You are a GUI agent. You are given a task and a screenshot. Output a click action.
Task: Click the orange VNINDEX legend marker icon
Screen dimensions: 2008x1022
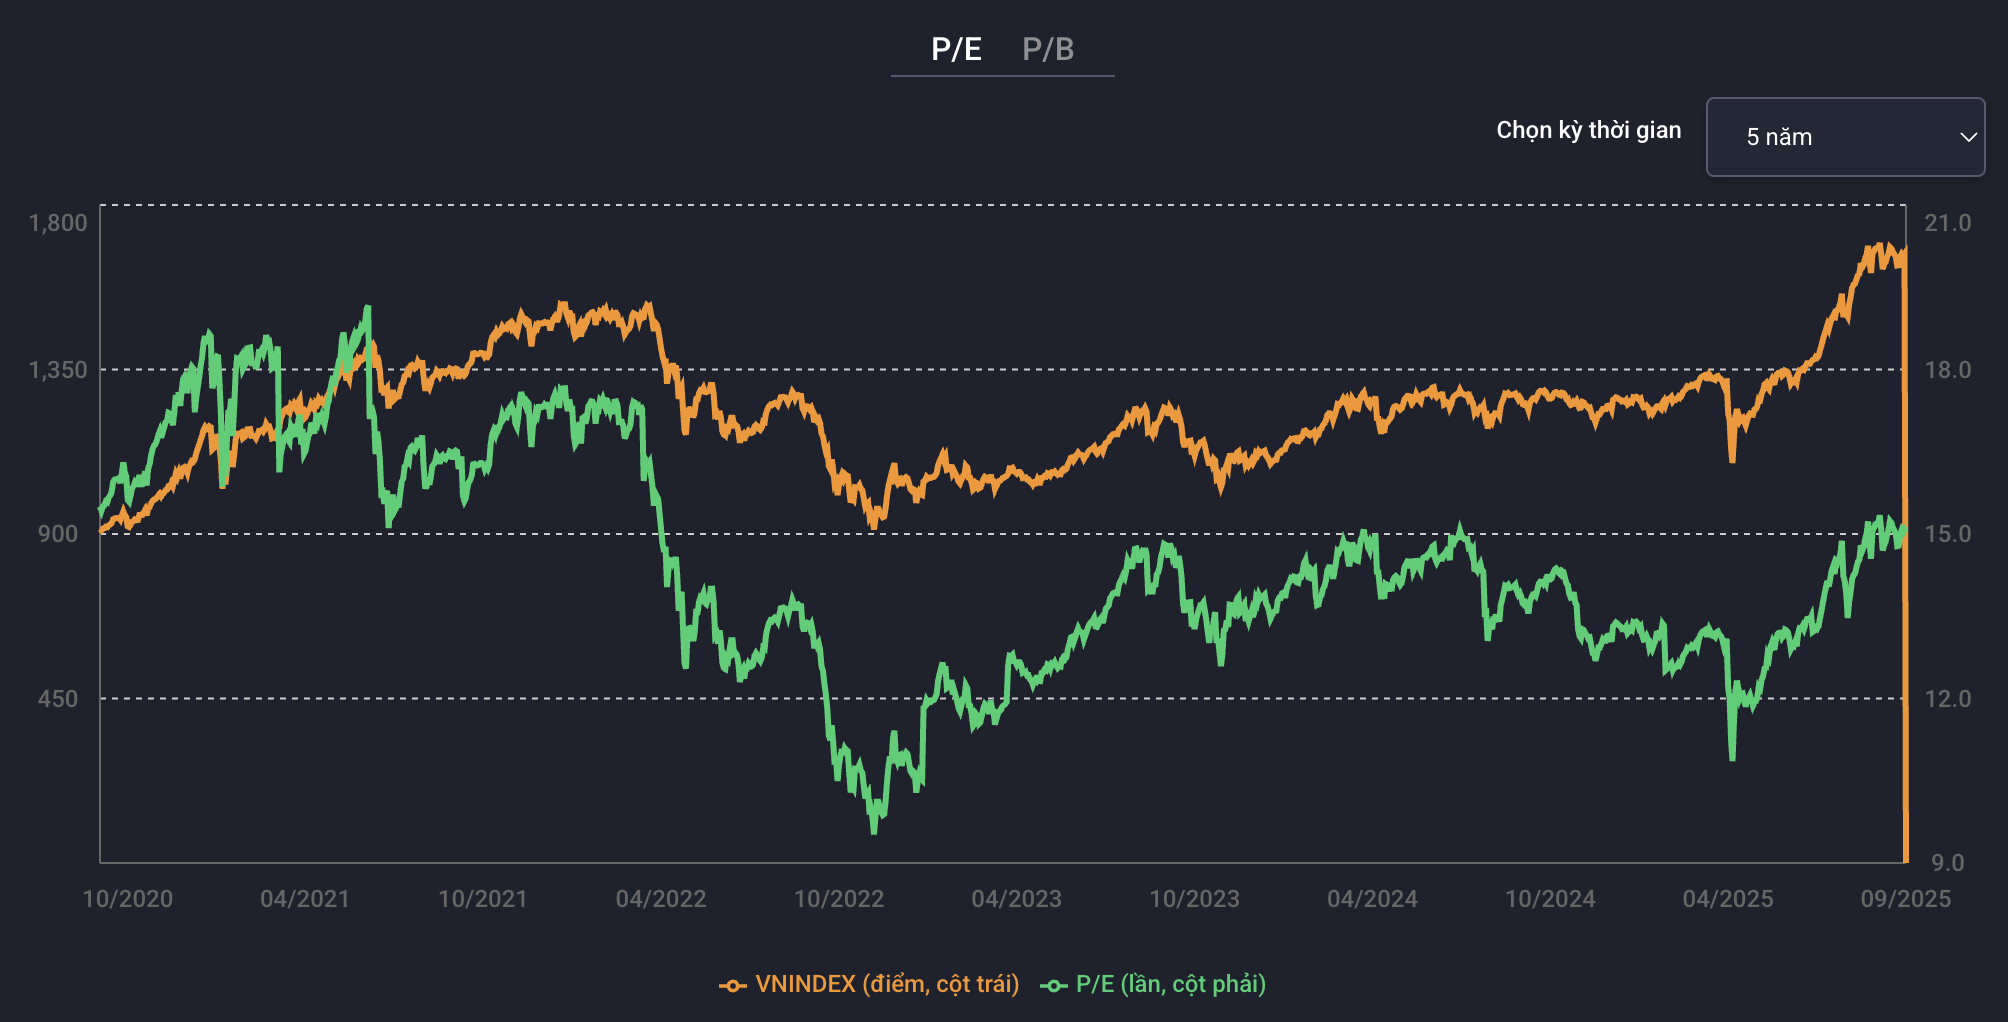click(732, 986)
